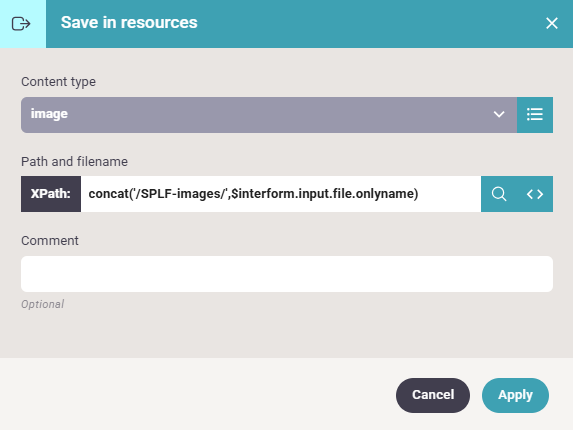Click the chevron arrow in the Content type field
This screenshot has height=430, width=573.
coord(499,114)
